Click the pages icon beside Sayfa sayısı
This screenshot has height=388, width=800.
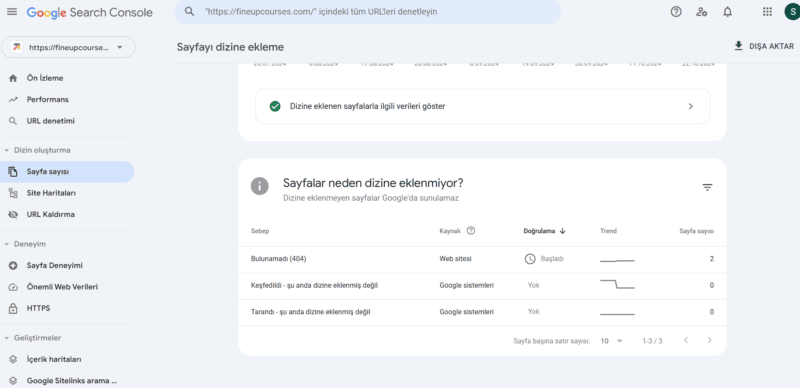pyautogui.click(x=13, y=172)
